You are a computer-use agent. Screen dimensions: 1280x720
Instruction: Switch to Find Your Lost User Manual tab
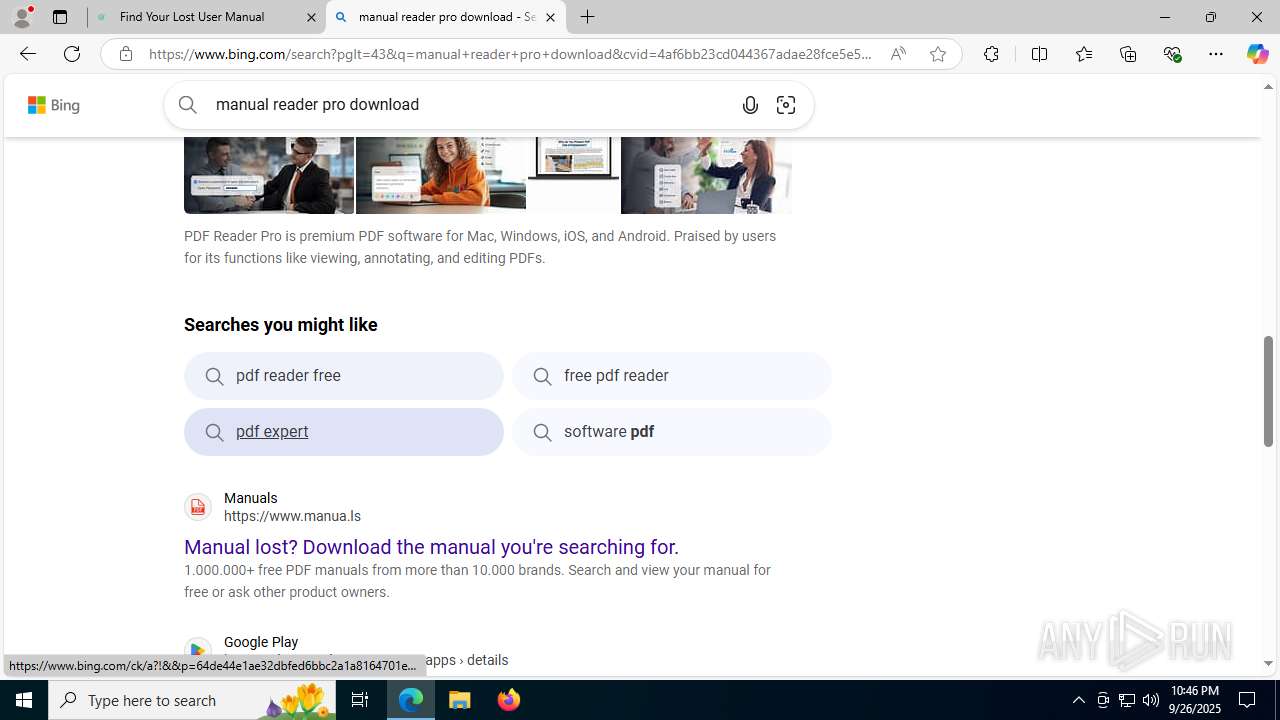(x=206, y=17)
